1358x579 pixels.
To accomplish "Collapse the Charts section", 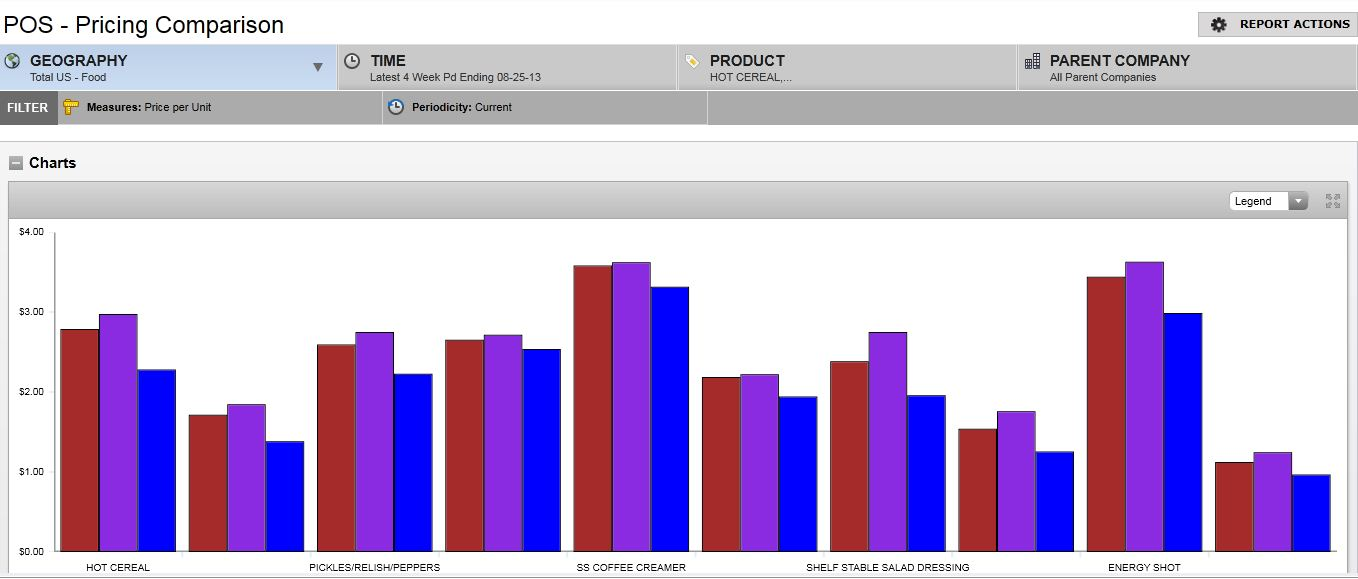I will pyautogui.click(x=16, y=163).
